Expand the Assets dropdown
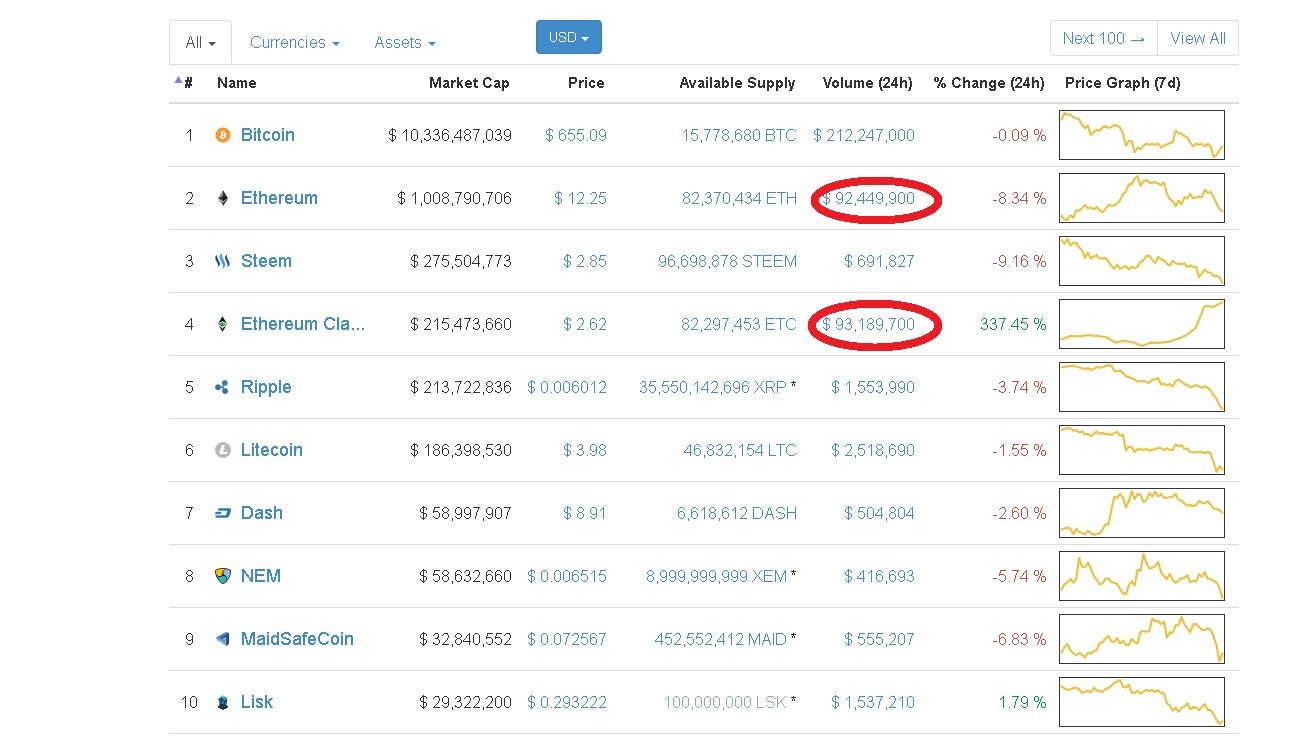This screenshot has height=736, width=1289. pos(405,42)
